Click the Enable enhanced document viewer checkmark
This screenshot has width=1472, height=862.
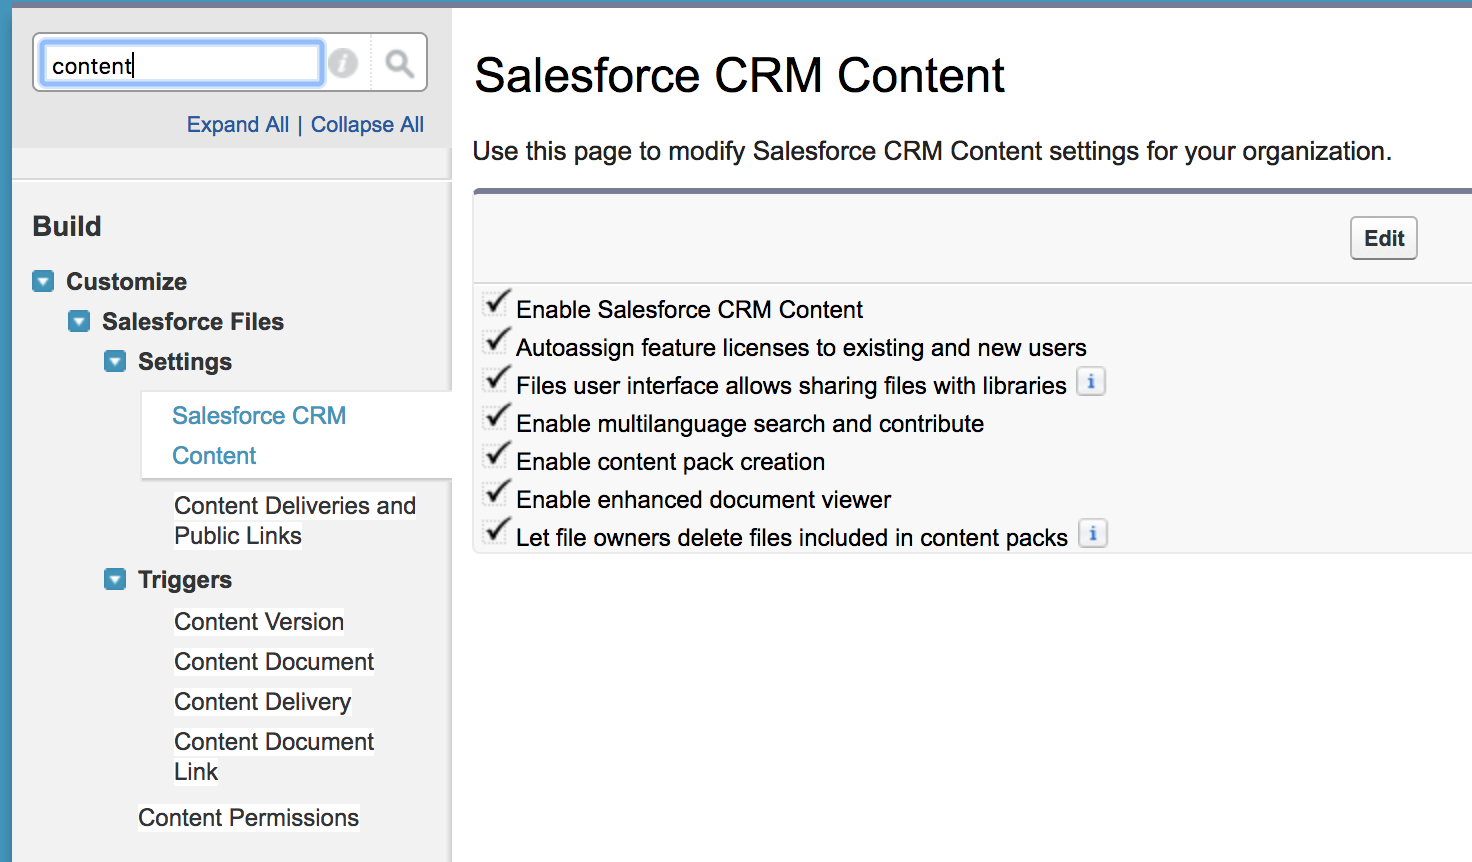coord(497,494)
